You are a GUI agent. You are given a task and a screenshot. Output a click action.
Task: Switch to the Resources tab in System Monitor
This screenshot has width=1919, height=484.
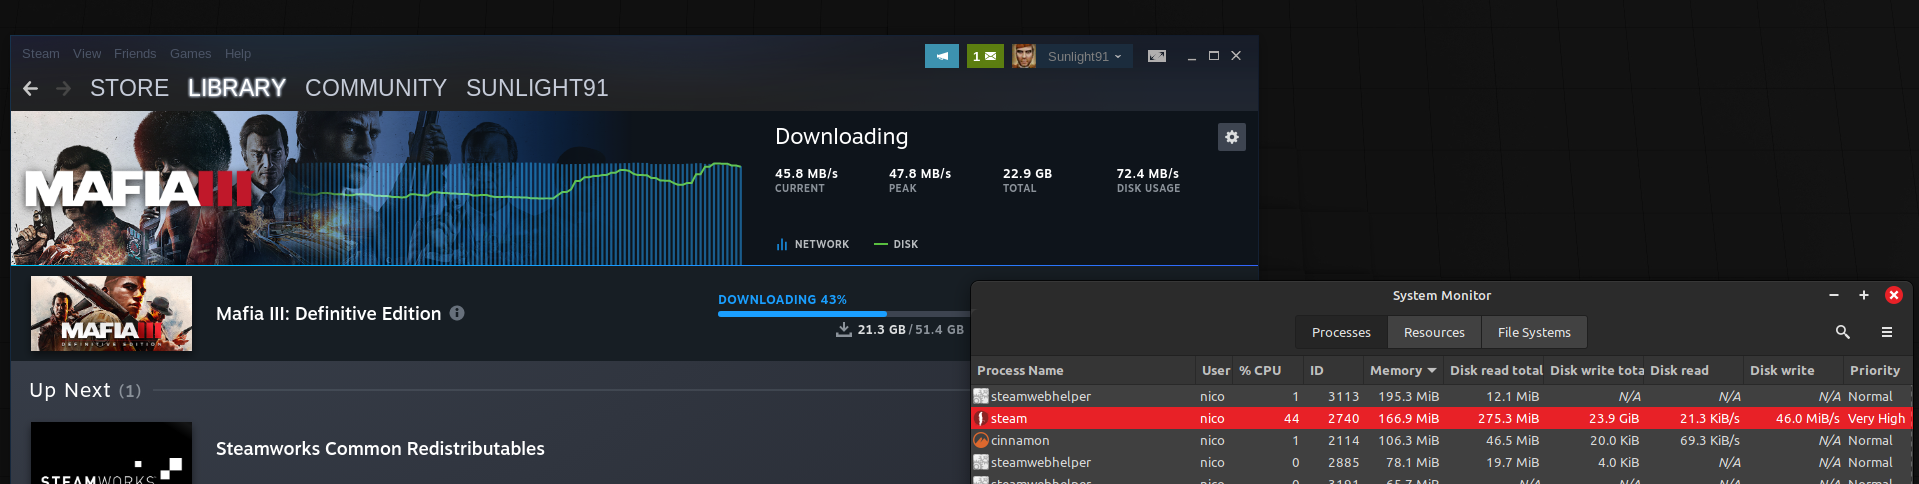1434,332
